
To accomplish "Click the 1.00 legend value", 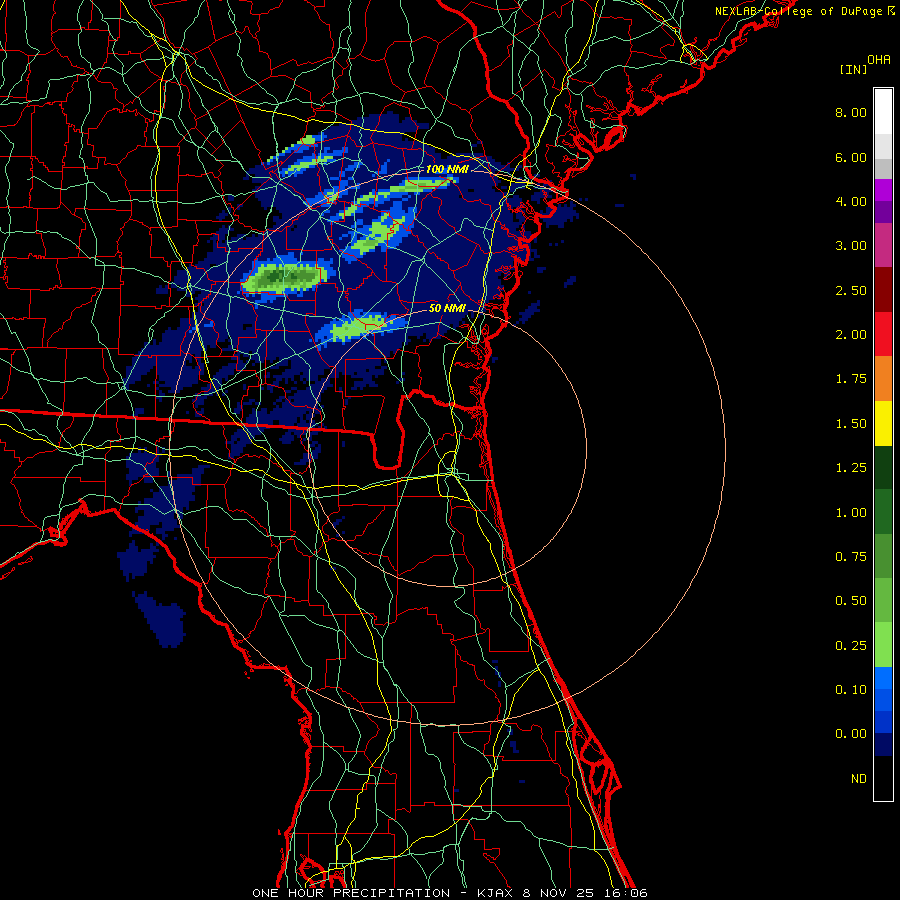I will click(851, 513).
